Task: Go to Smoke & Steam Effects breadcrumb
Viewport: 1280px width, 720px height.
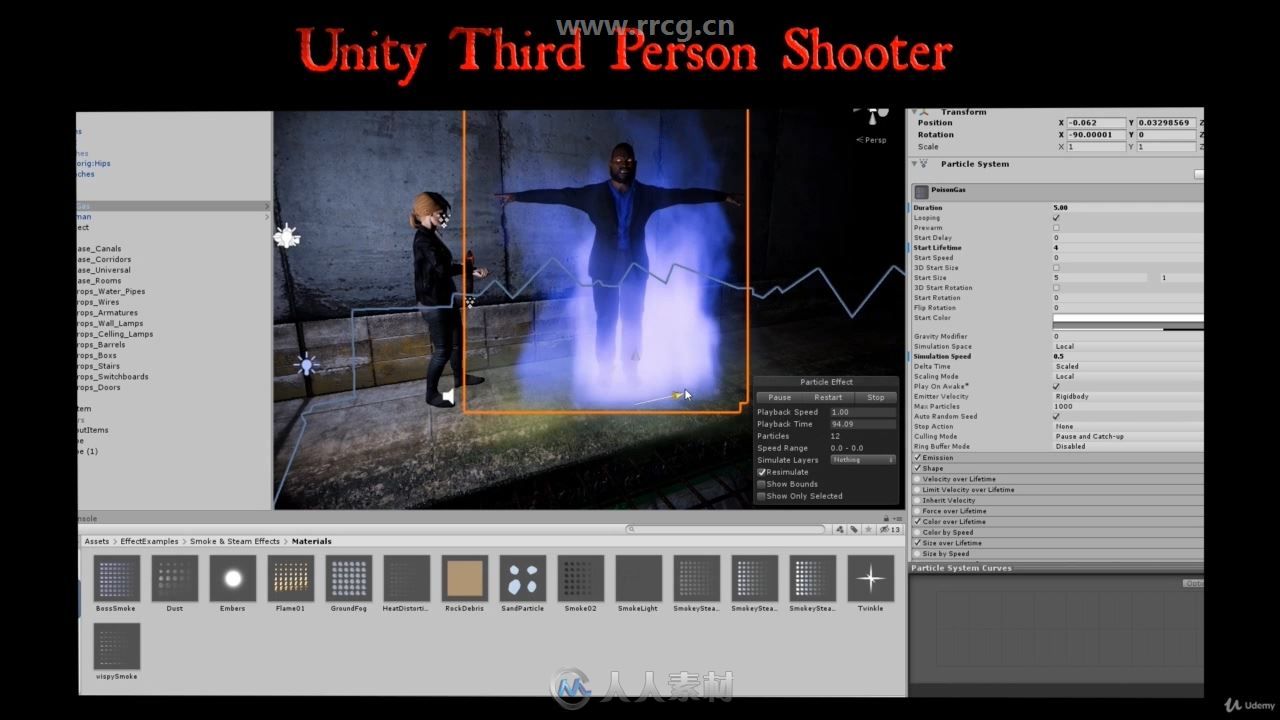Action: pos(235,541)
